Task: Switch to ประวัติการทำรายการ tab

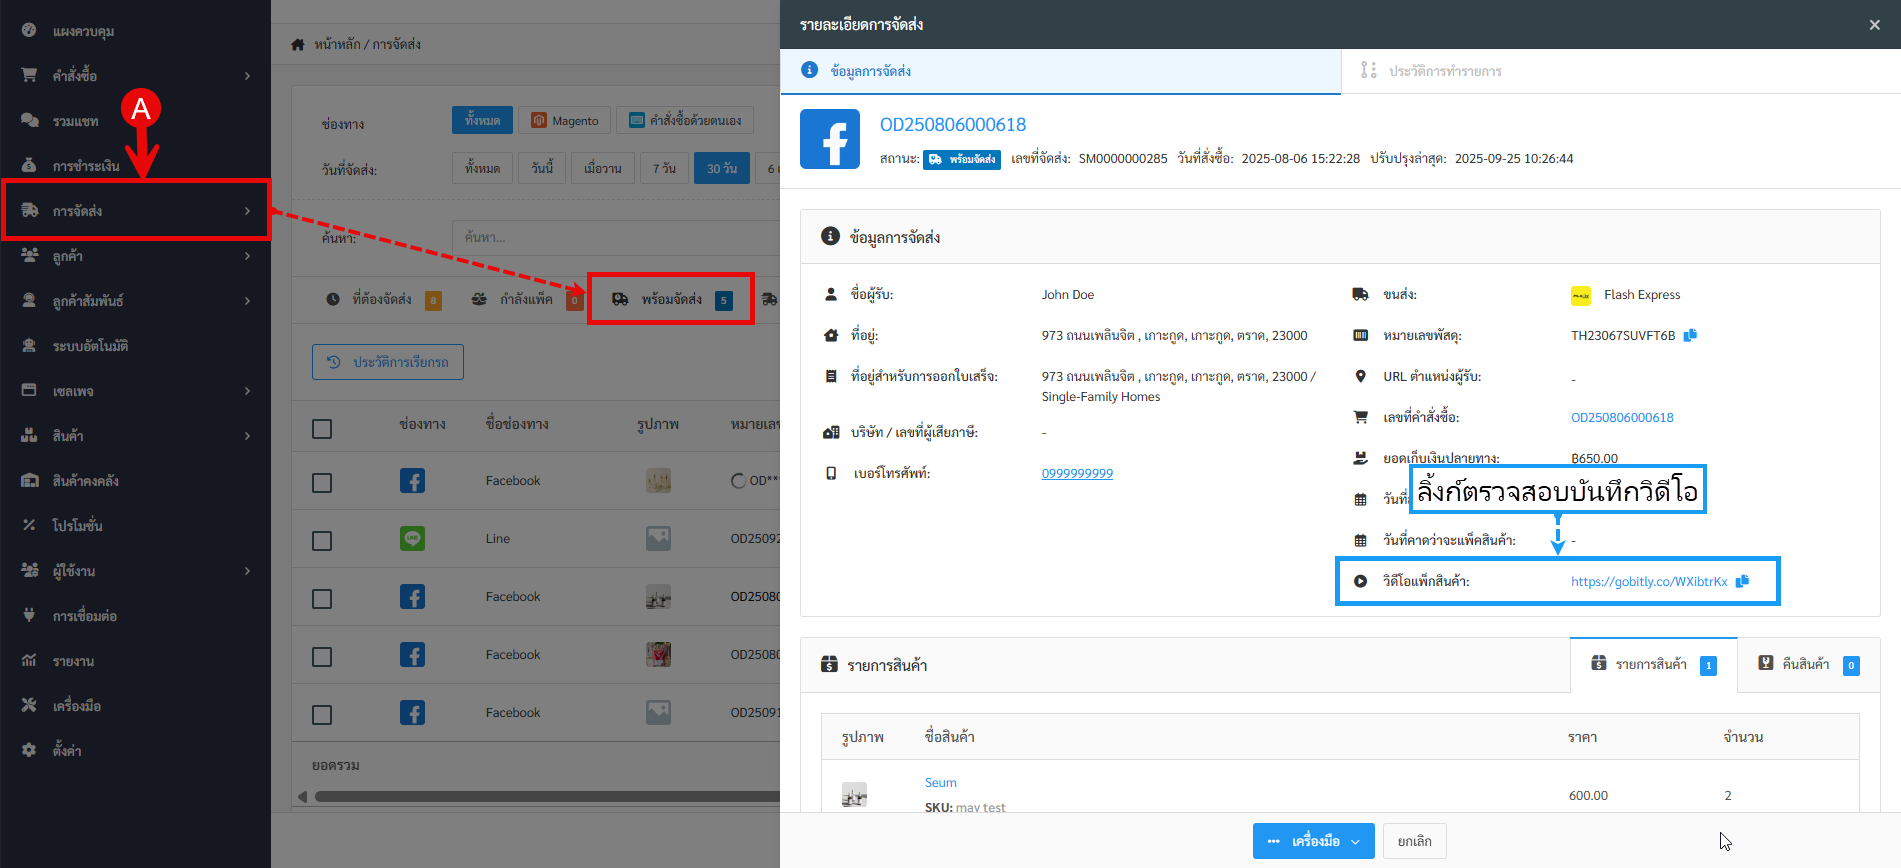Action: pyautogui.click(x=1444, y=71)
